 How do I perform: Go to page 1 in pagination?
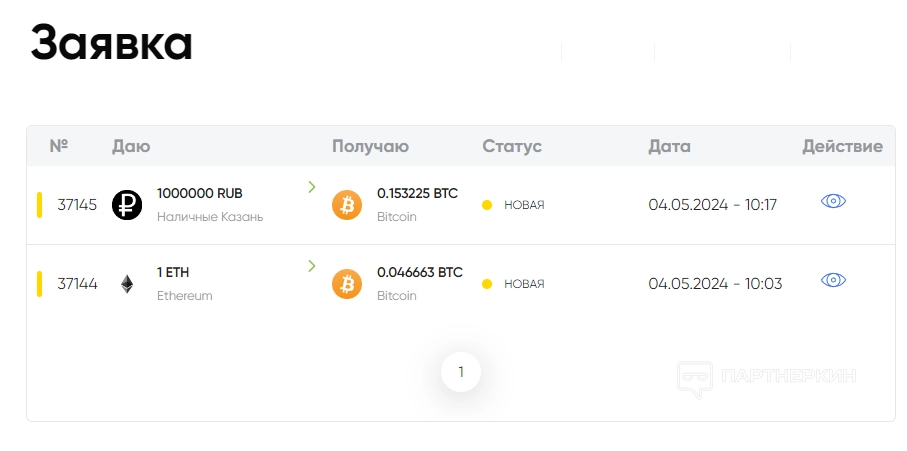(461, 372)
